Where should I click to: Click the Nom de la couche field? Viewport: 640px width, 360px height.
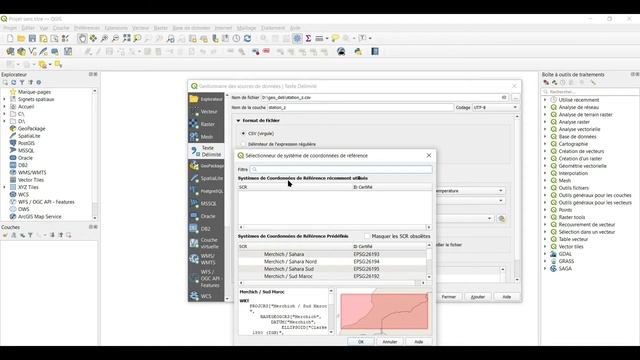point(360,107)
